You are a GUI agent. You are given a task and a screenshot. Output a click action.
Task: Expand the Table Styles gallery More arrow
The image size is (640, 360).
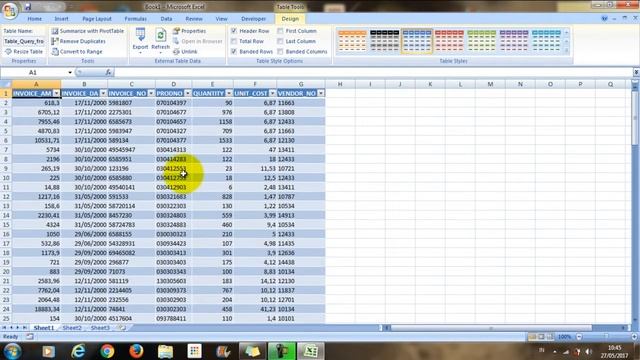tap(567, 51)
